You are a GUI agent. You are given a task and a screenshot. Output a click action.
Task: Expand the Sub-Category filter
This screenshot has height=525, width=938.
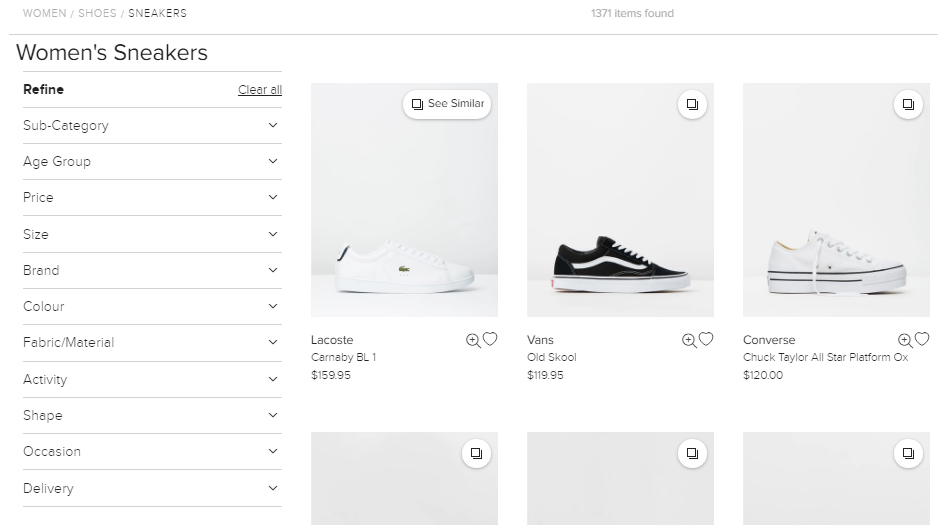152,126
